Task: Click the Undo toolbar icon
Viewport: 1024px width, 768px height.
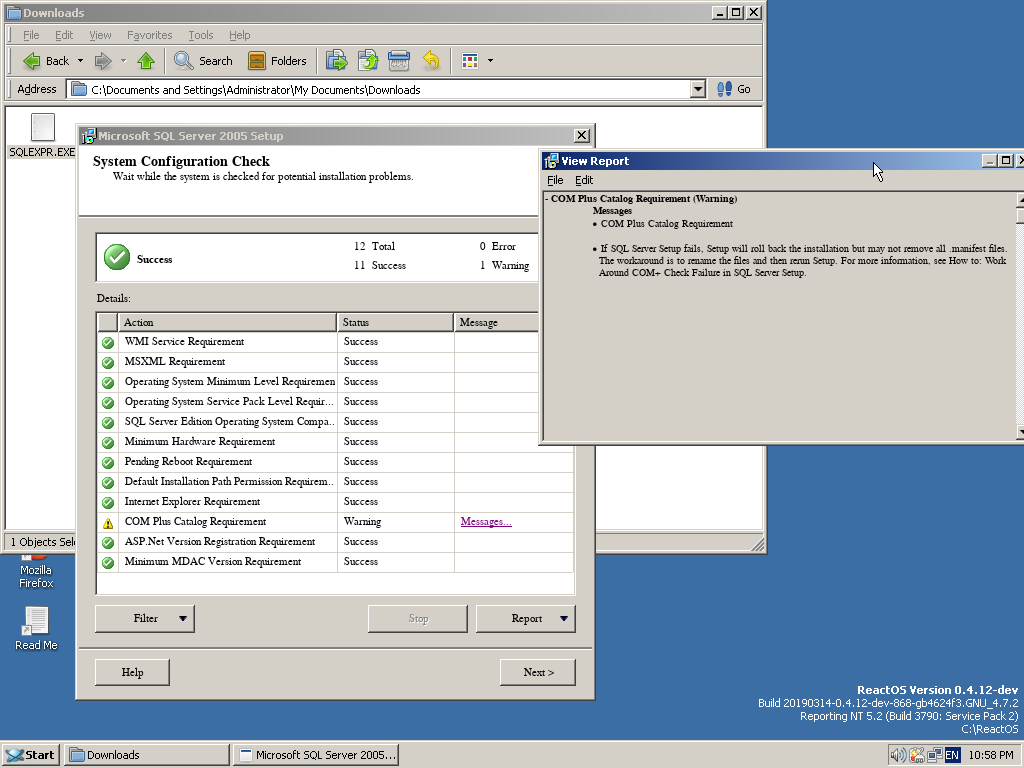Action: point(431,61)
